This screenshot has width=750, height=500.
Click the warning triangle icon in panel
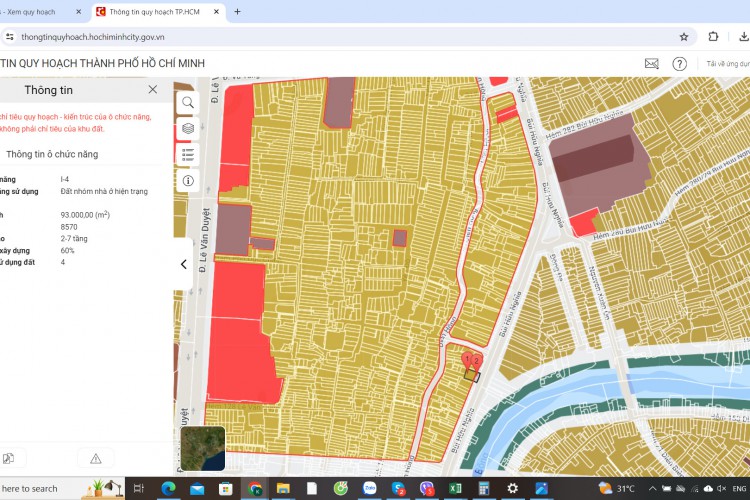point(96,458)
